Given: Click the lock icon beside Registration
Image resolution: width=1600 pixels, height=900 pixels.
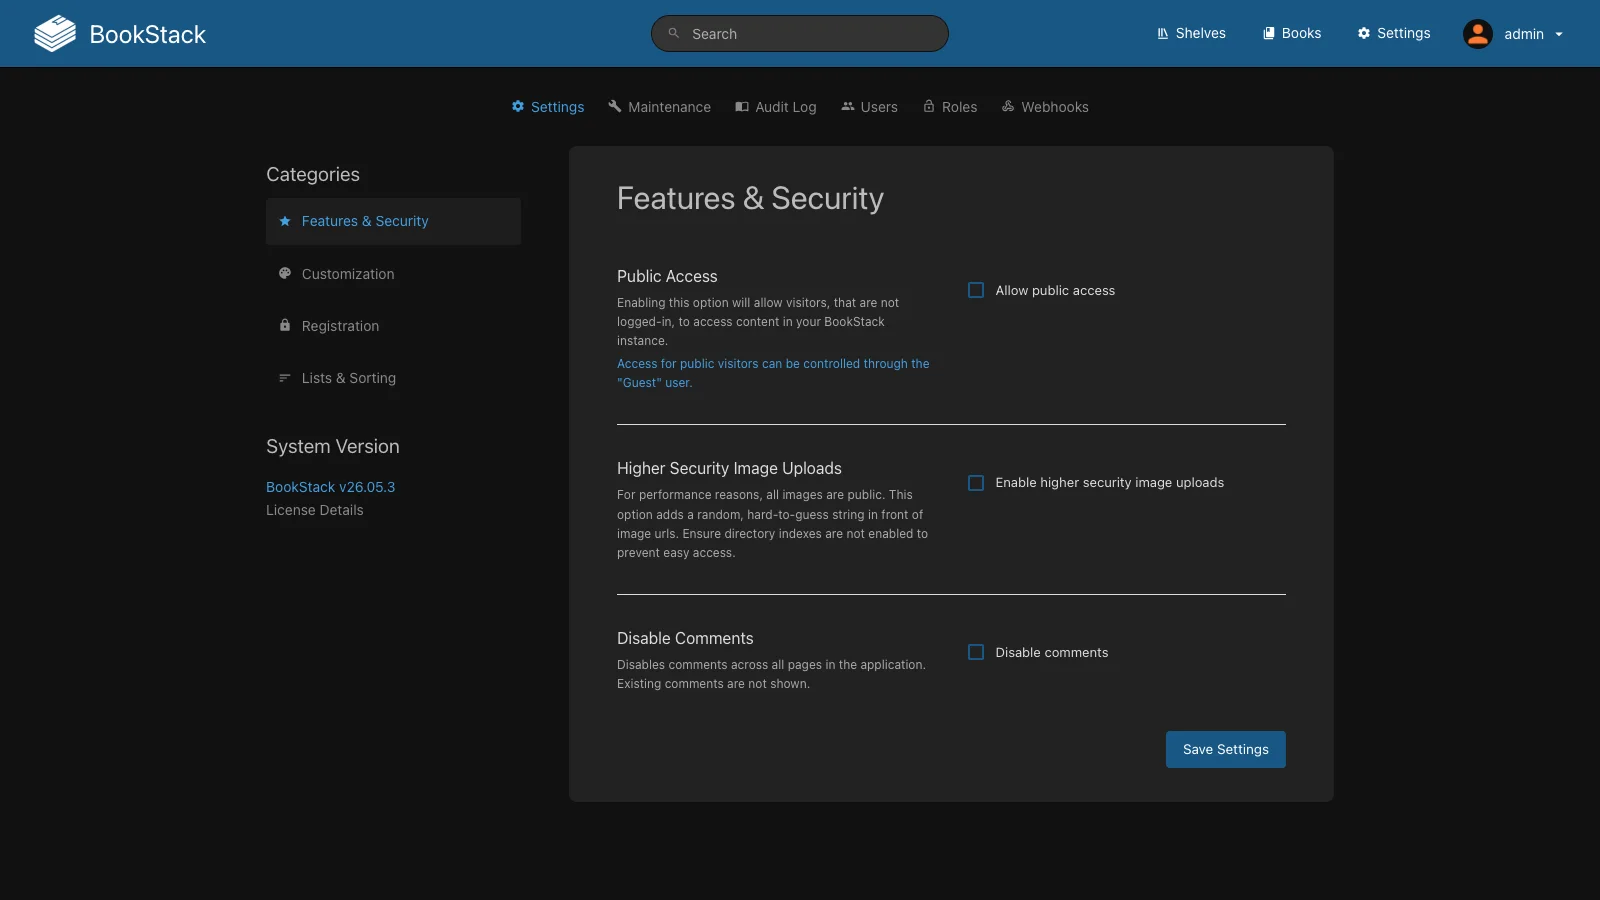Looking at the screenshot, I should pos(285,325).
